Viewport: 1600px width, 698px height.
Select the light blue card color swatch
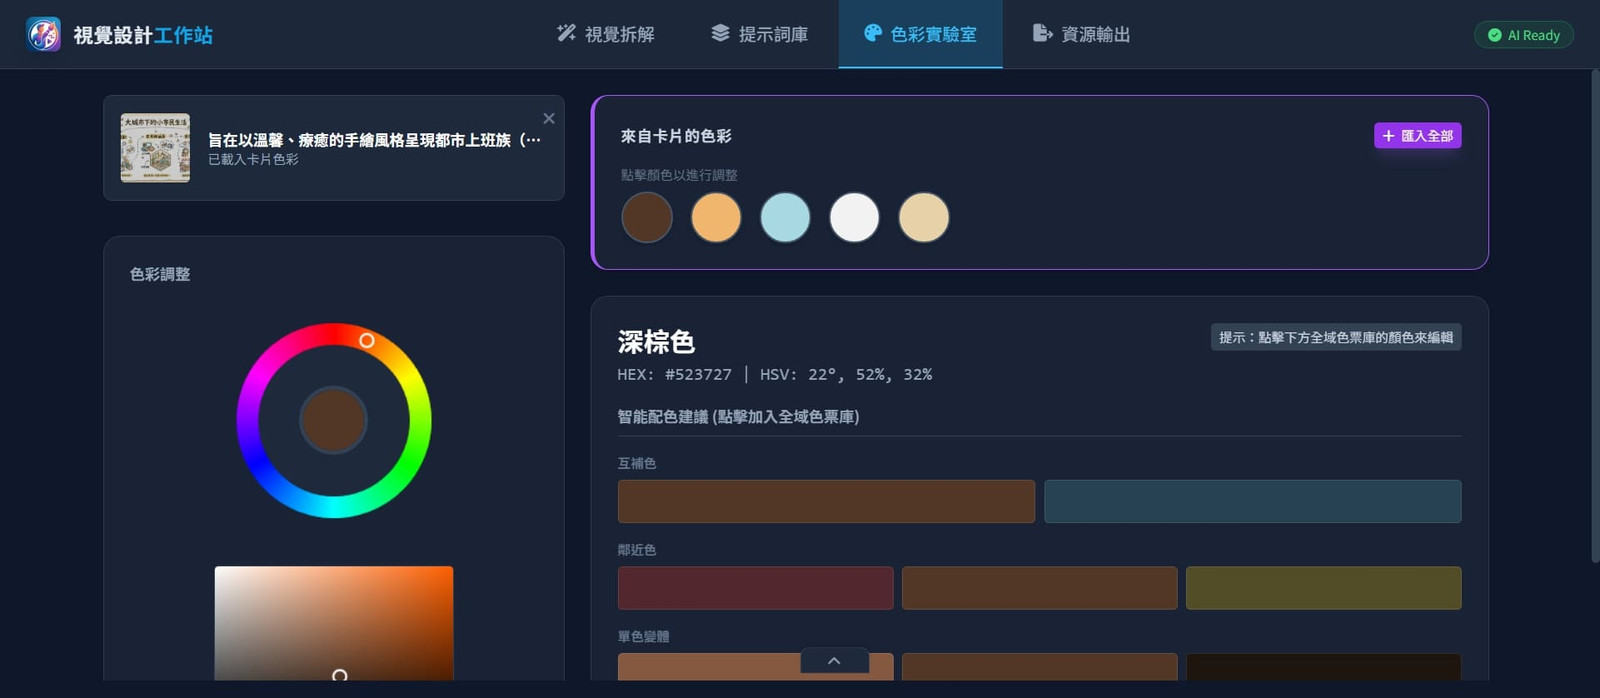pyautogui.click(x=785, y=217)
